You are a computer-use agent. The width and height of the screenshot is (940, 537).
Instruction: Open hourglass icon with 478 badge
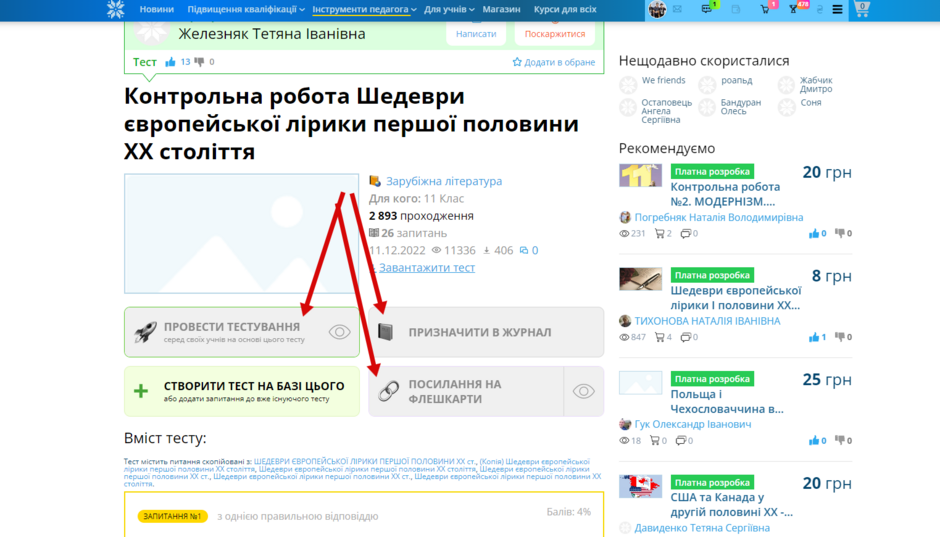coord(793,9)
